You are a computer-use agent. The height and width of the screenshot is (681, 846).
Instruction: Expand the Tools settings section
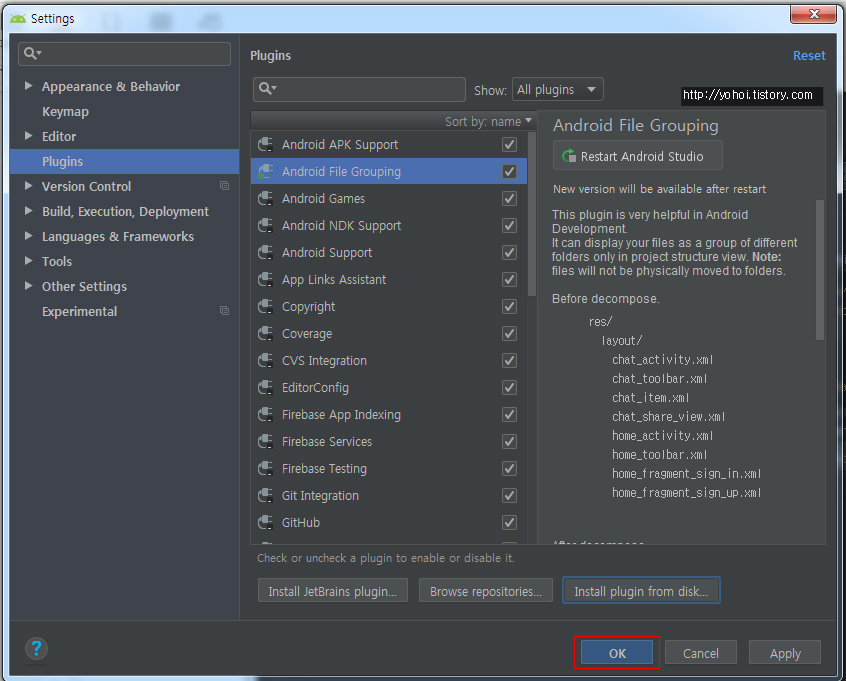tap(29, 261)
